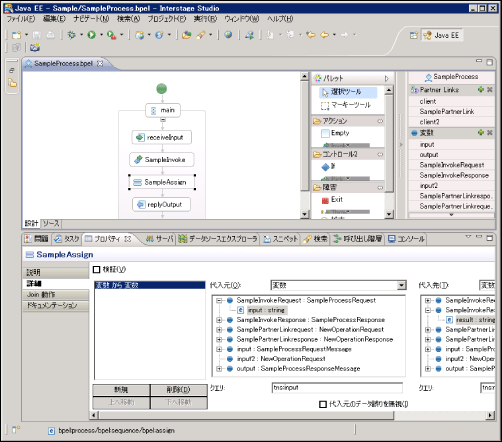
Task: Click the properties horizontal scrollbar
Action: (246, 415)
